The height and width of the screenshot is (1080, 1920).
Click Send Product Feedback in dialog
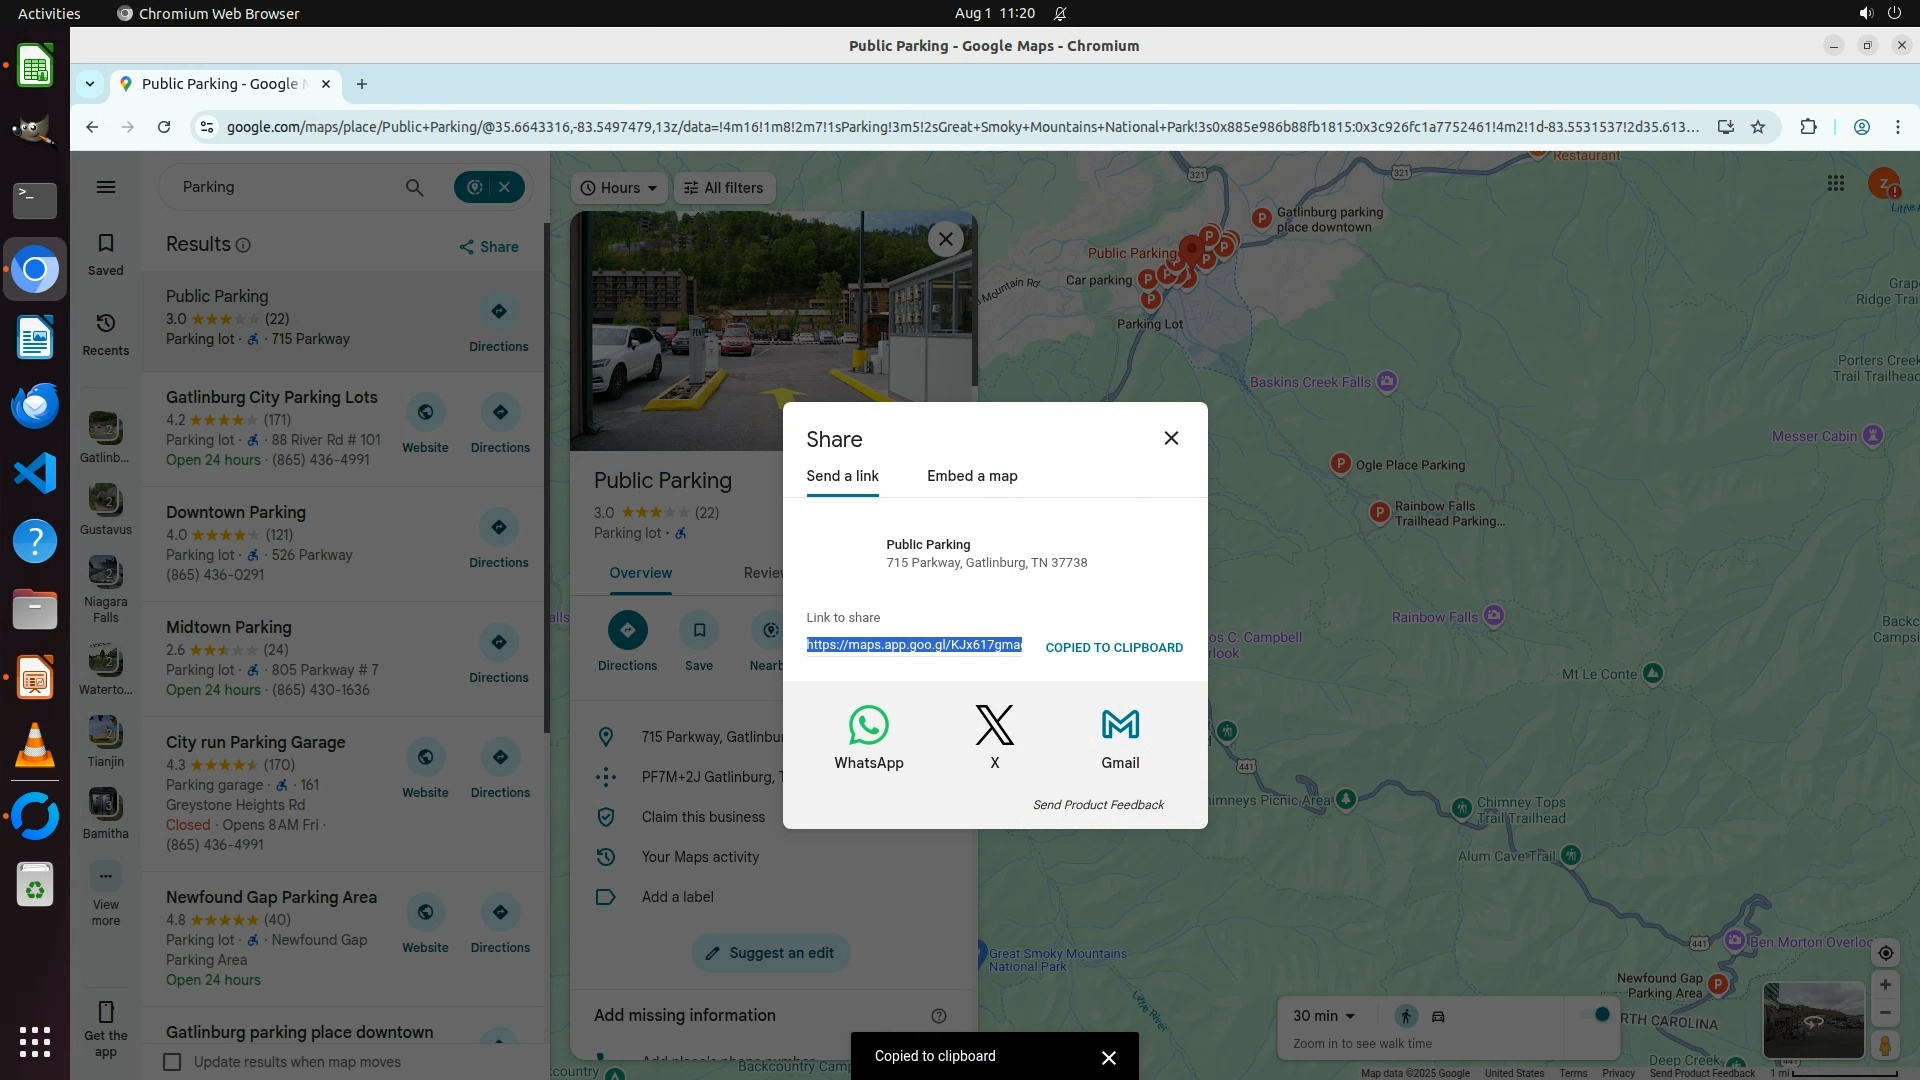pos(1098,805)
